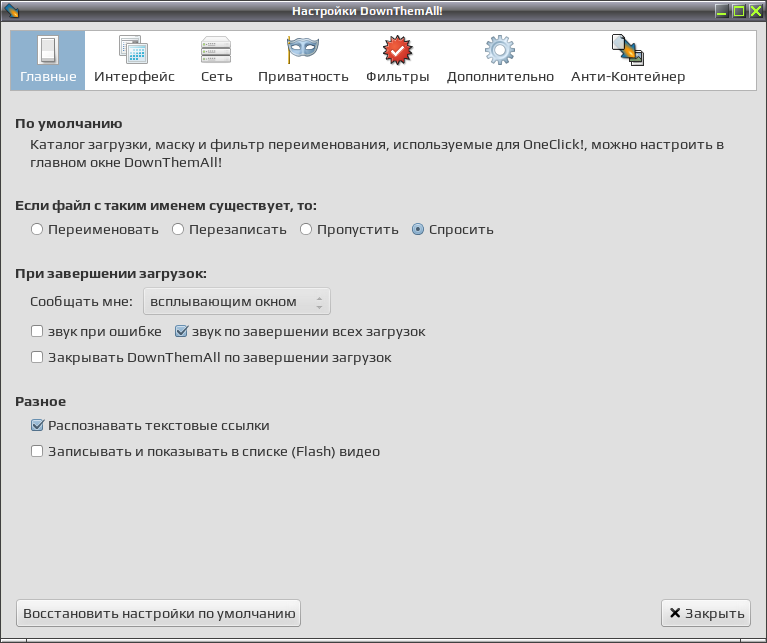Click the DownThemAll title bar app icon
The width and height of the screenshot is (767, 643).
coord(11,10)
